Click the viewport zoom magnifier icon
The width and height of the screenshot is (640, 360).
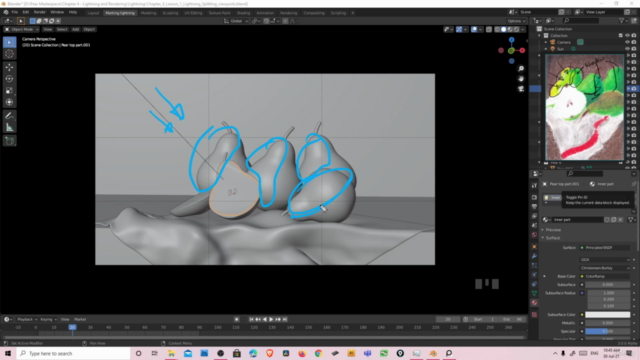coord(521,69)
